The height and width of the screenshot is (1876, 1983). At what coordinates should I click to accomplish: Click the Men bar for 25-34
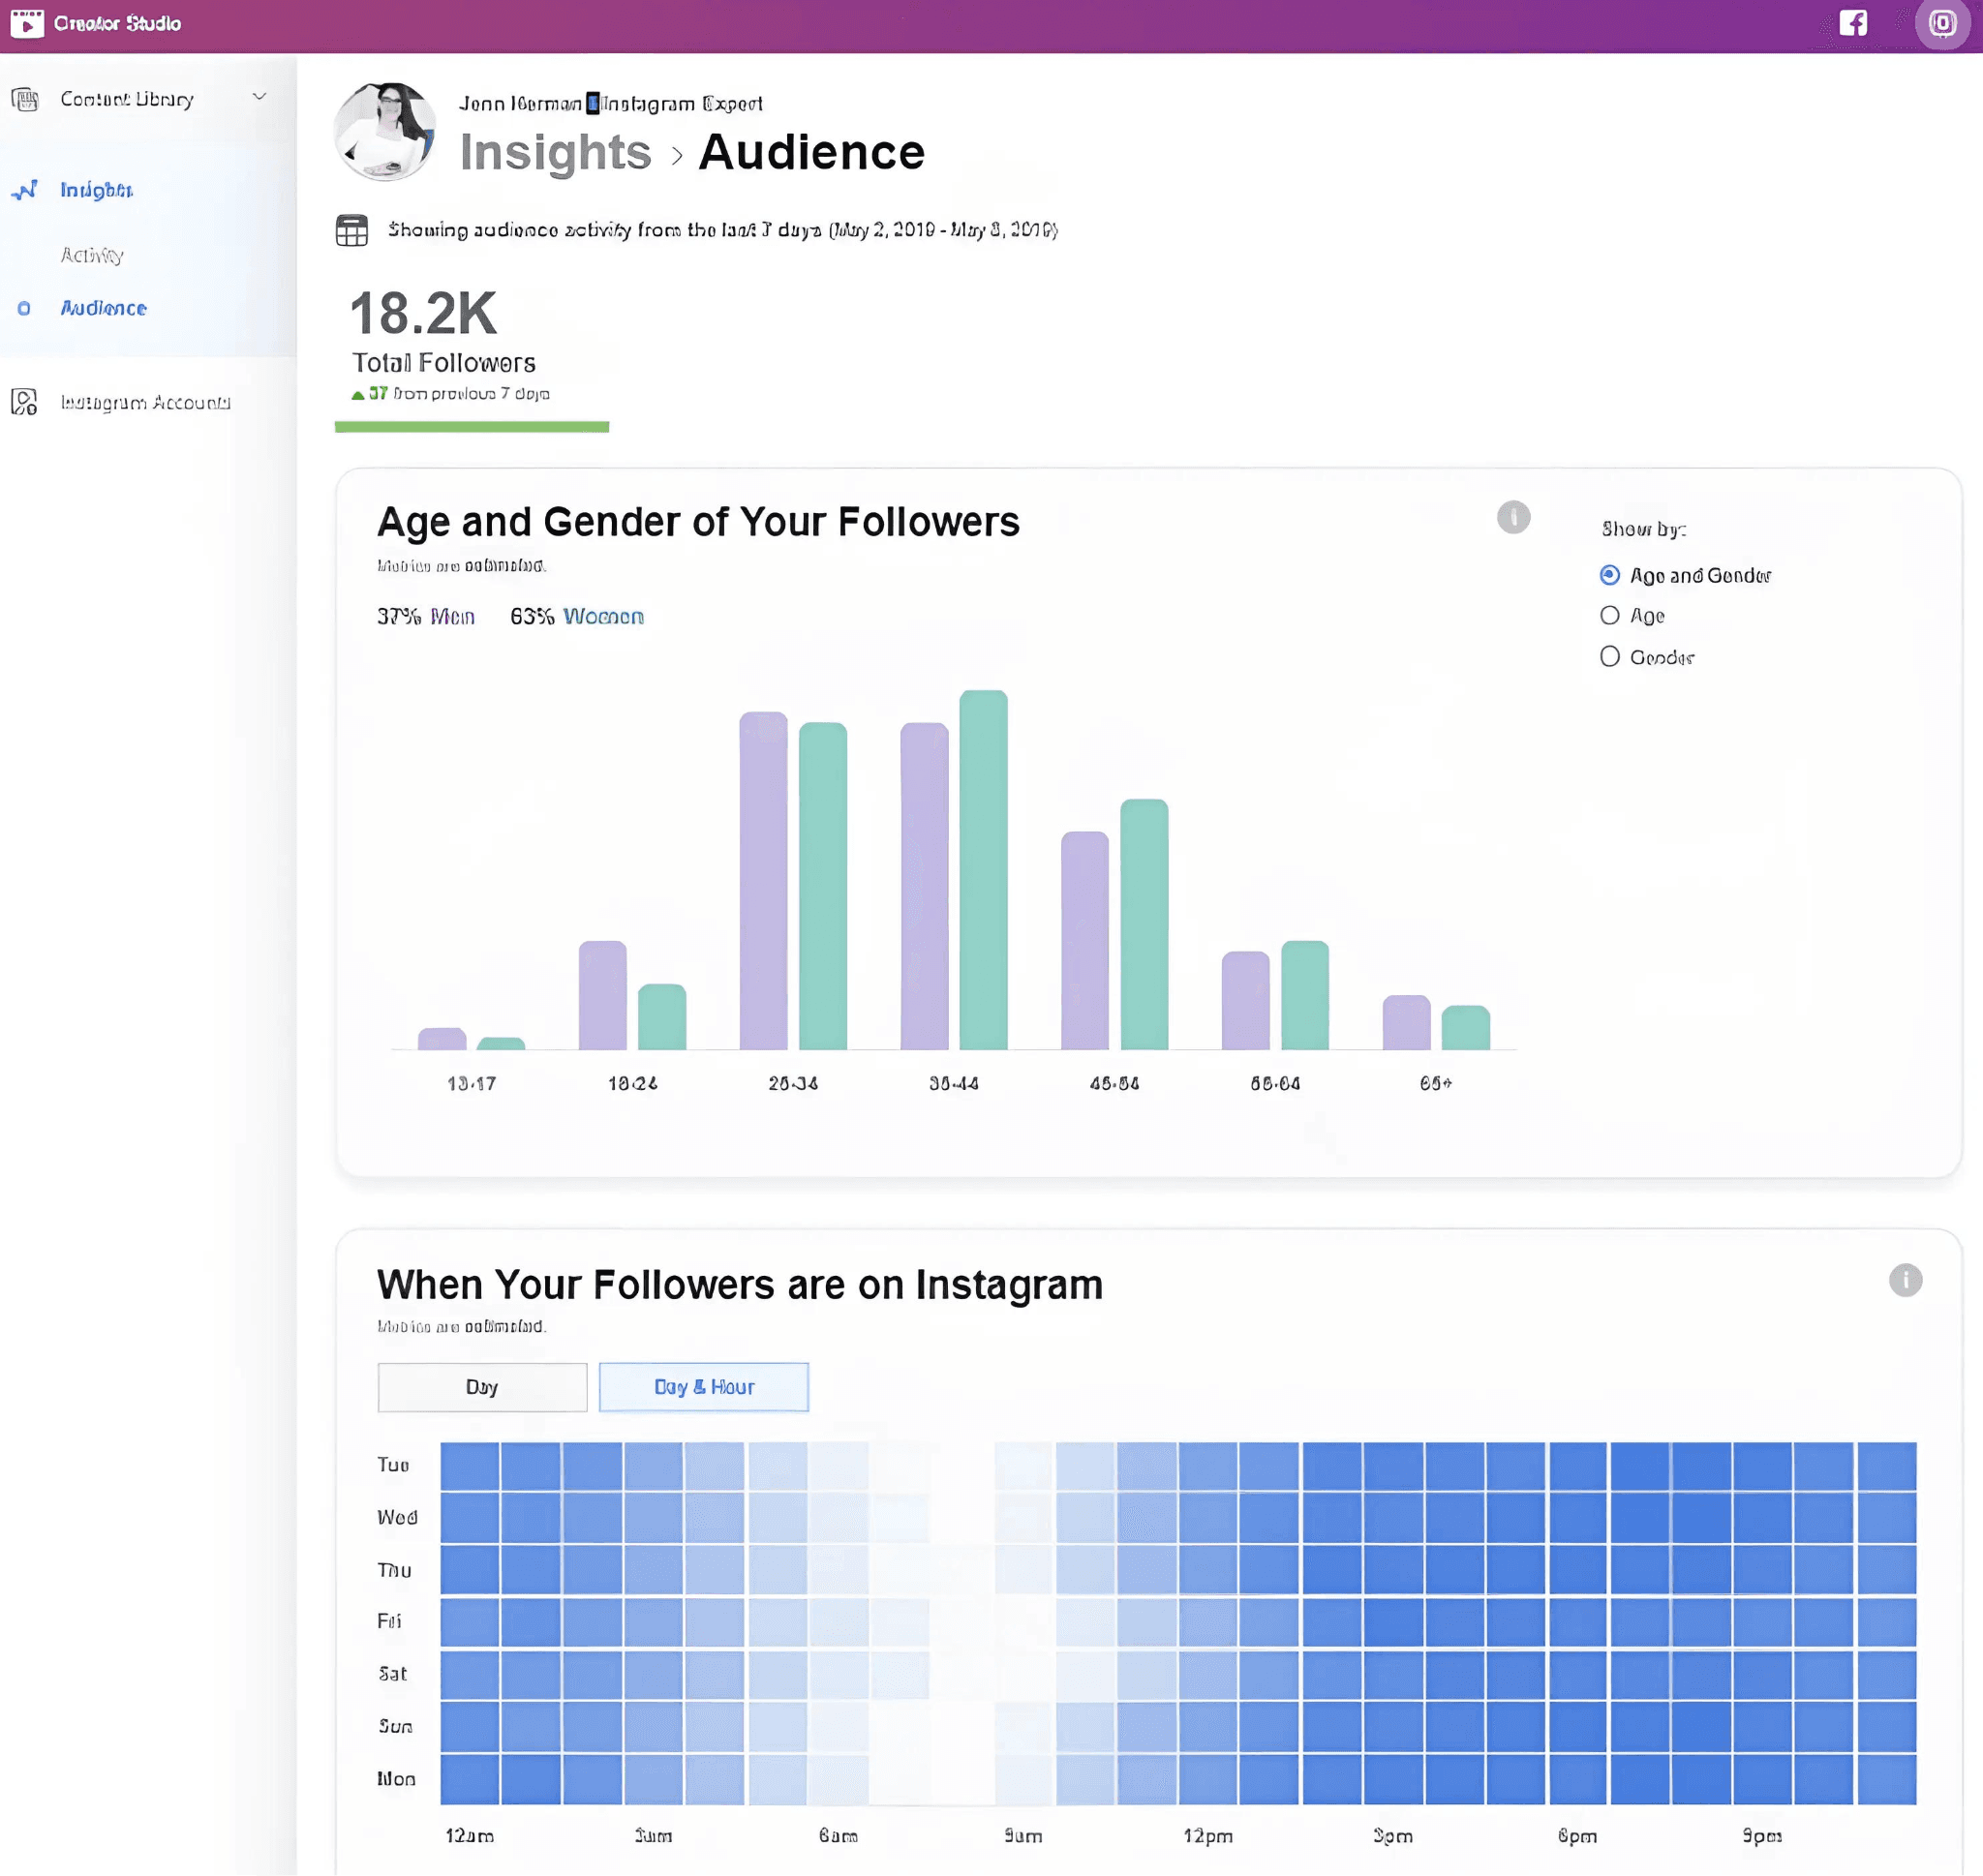tap(763, 880)
